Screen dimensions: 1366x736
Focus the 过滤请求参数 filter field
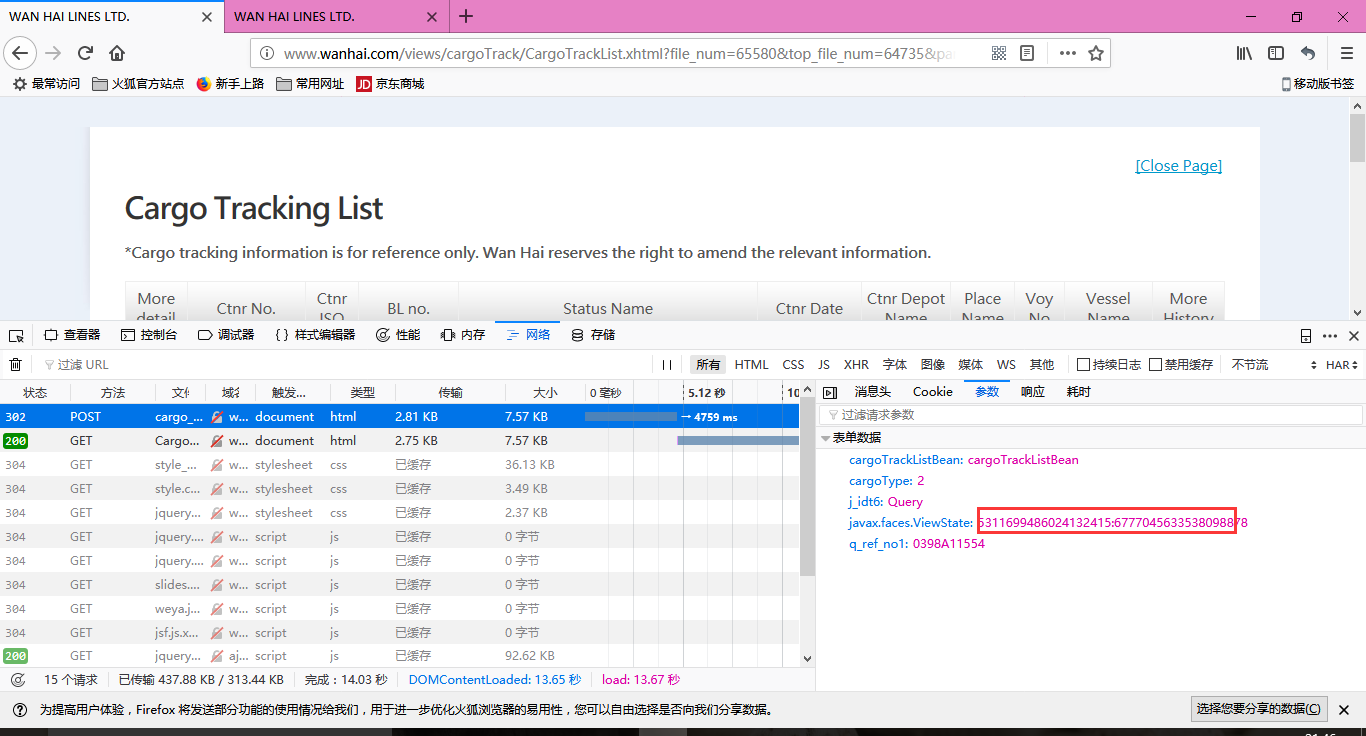1091,415
